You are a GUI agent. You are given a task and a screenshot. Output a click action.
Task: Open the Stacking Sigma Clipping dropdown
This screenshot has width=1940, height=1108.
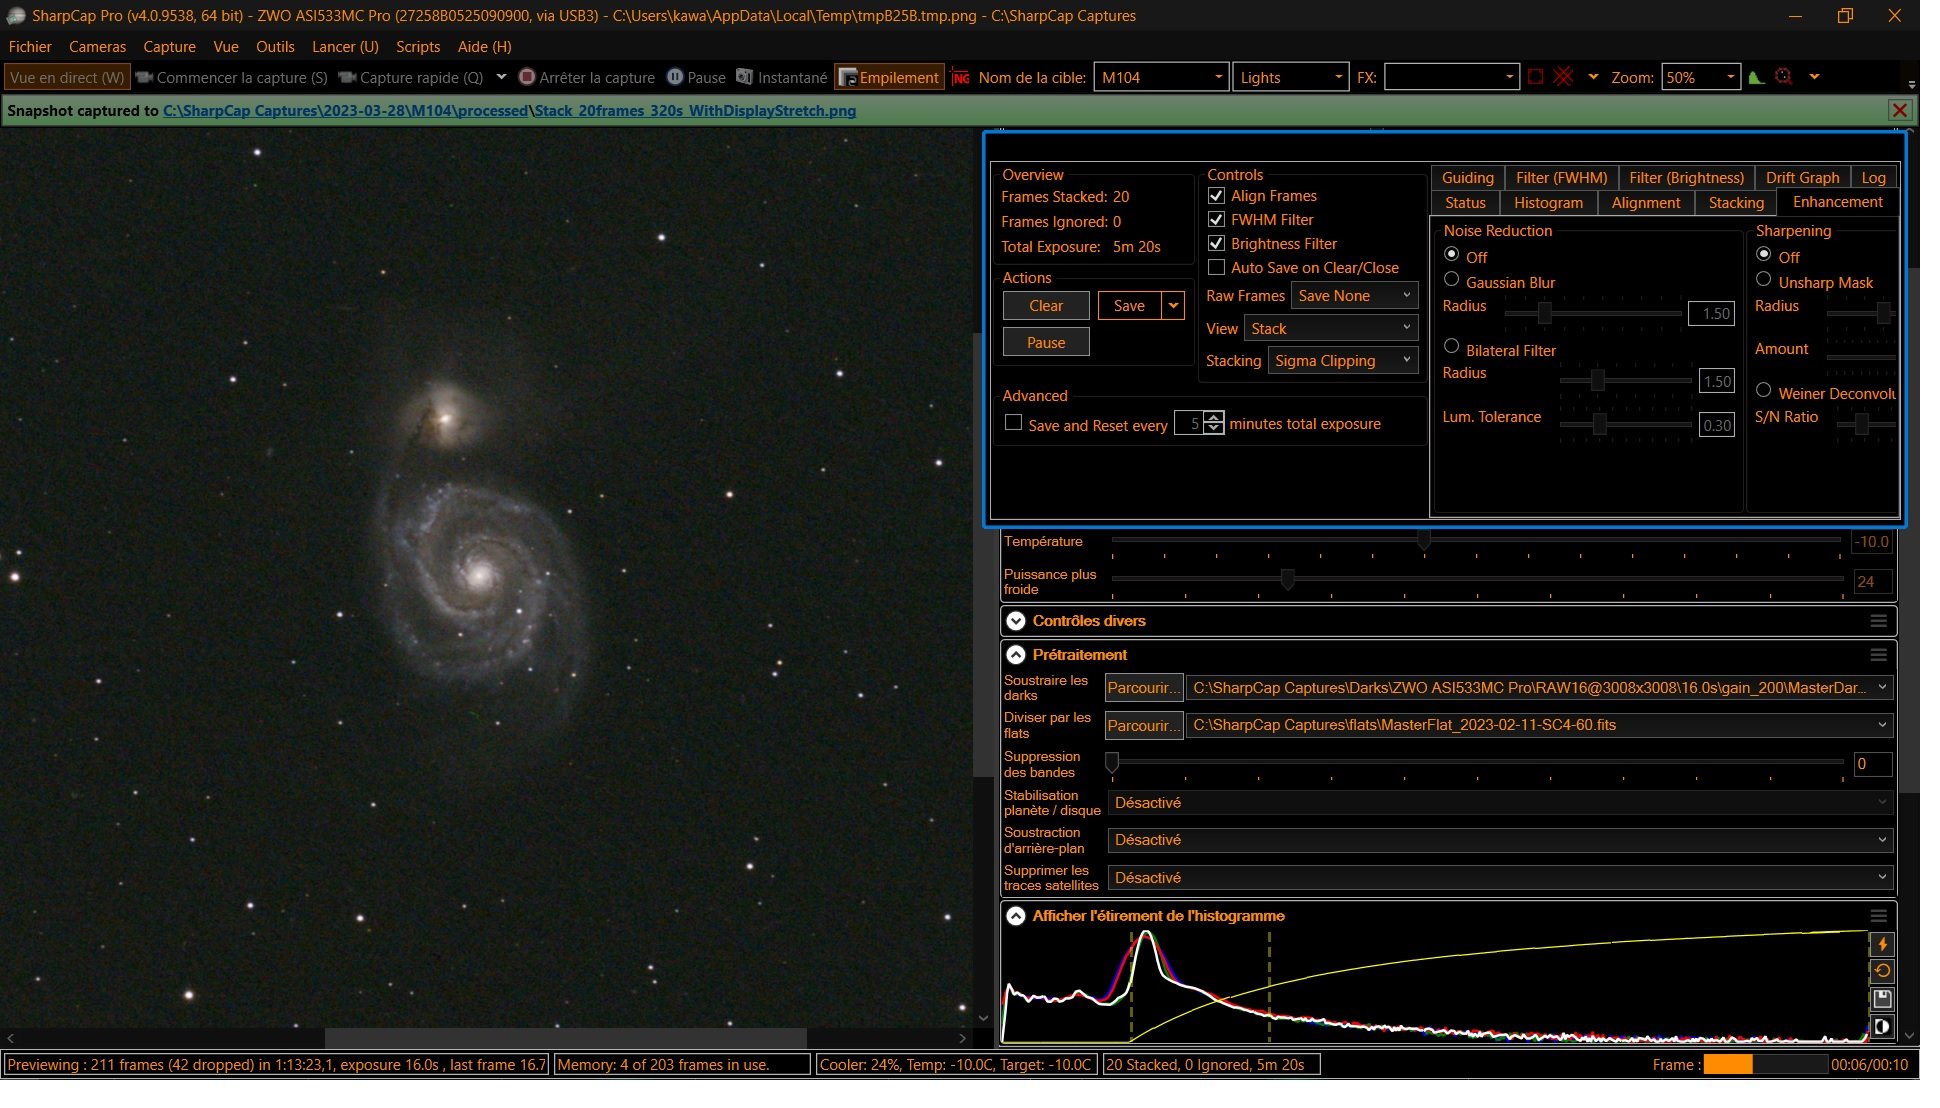point(1343,361)
